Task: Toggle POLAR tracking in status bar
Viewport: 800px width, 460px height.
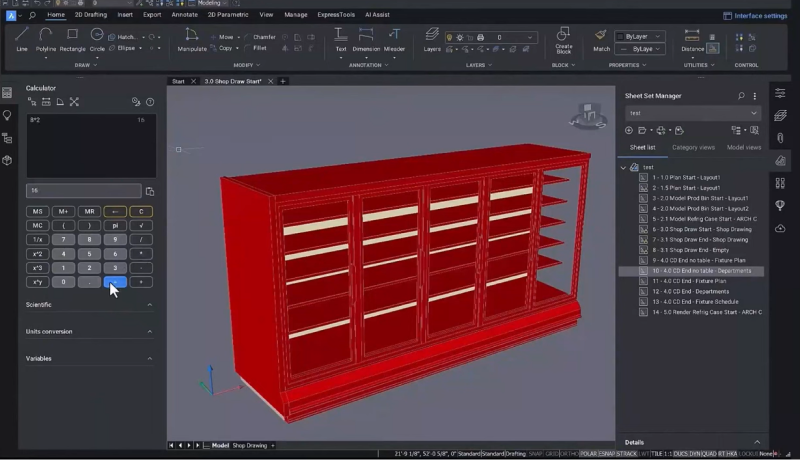Action: click(590, 454)
